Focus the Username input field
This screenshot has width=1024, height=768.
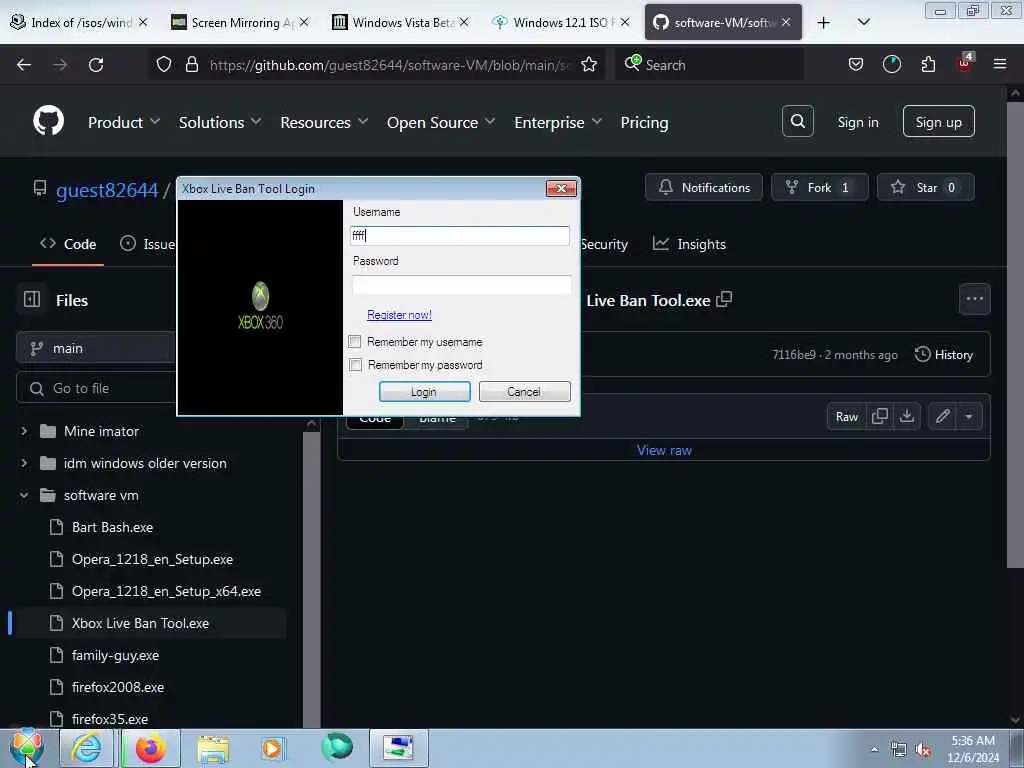pos(460,236)
